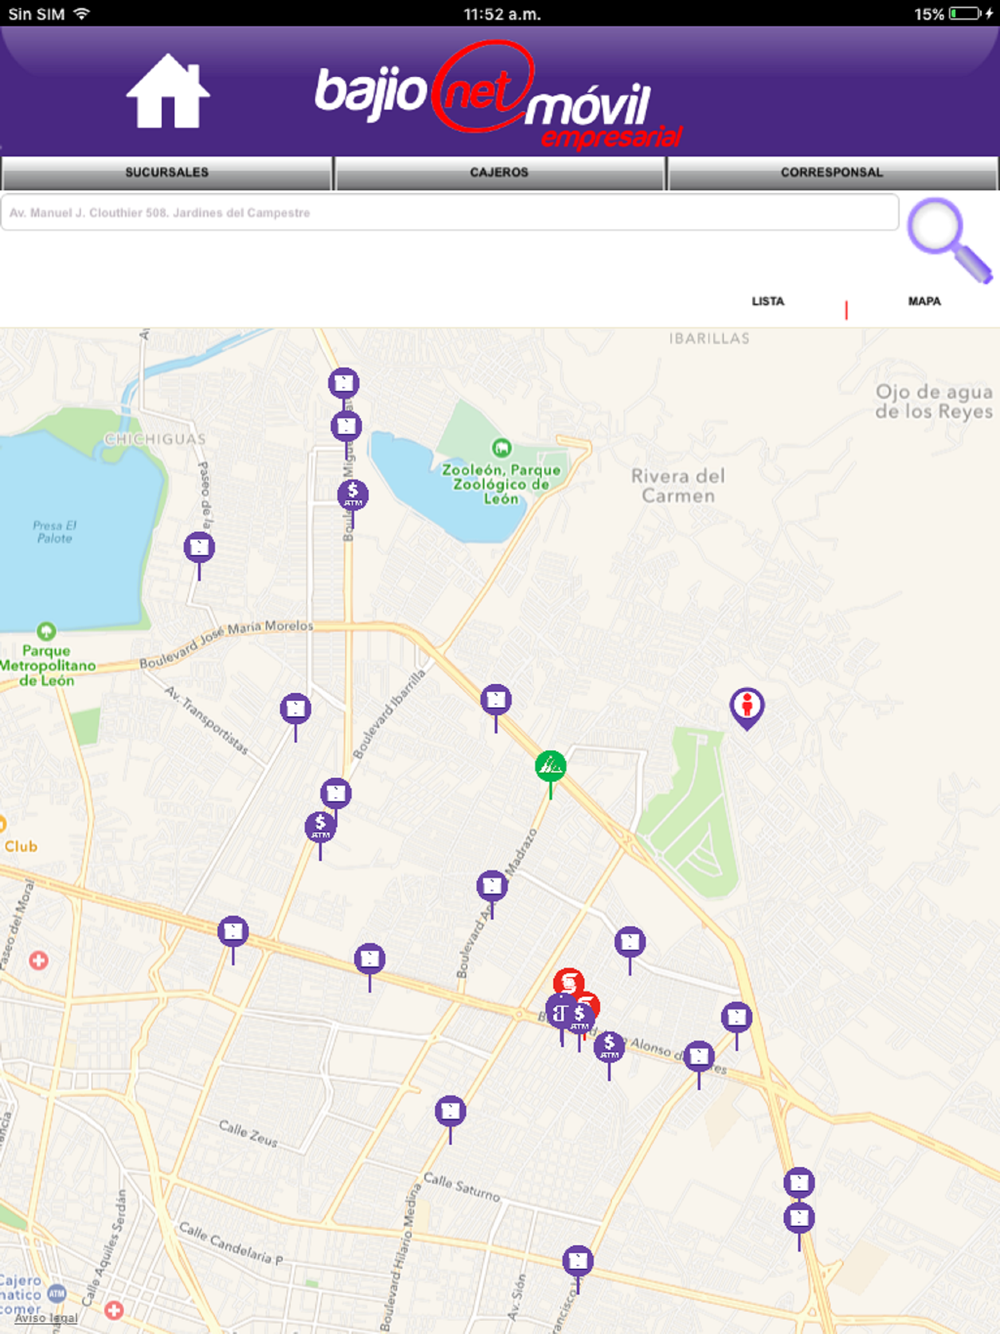
Task: Select the northernmost branch pin on map
Action: tap(344, 383)
